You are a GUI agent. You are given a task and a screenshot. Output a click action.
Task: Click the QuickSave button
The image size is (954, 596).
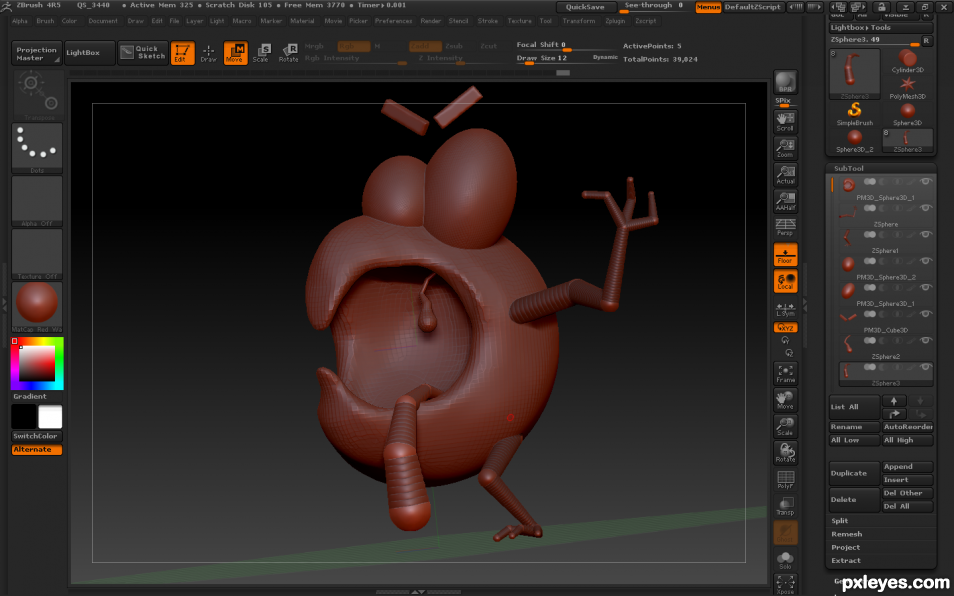pyautogui.click(x=585, y=7)
